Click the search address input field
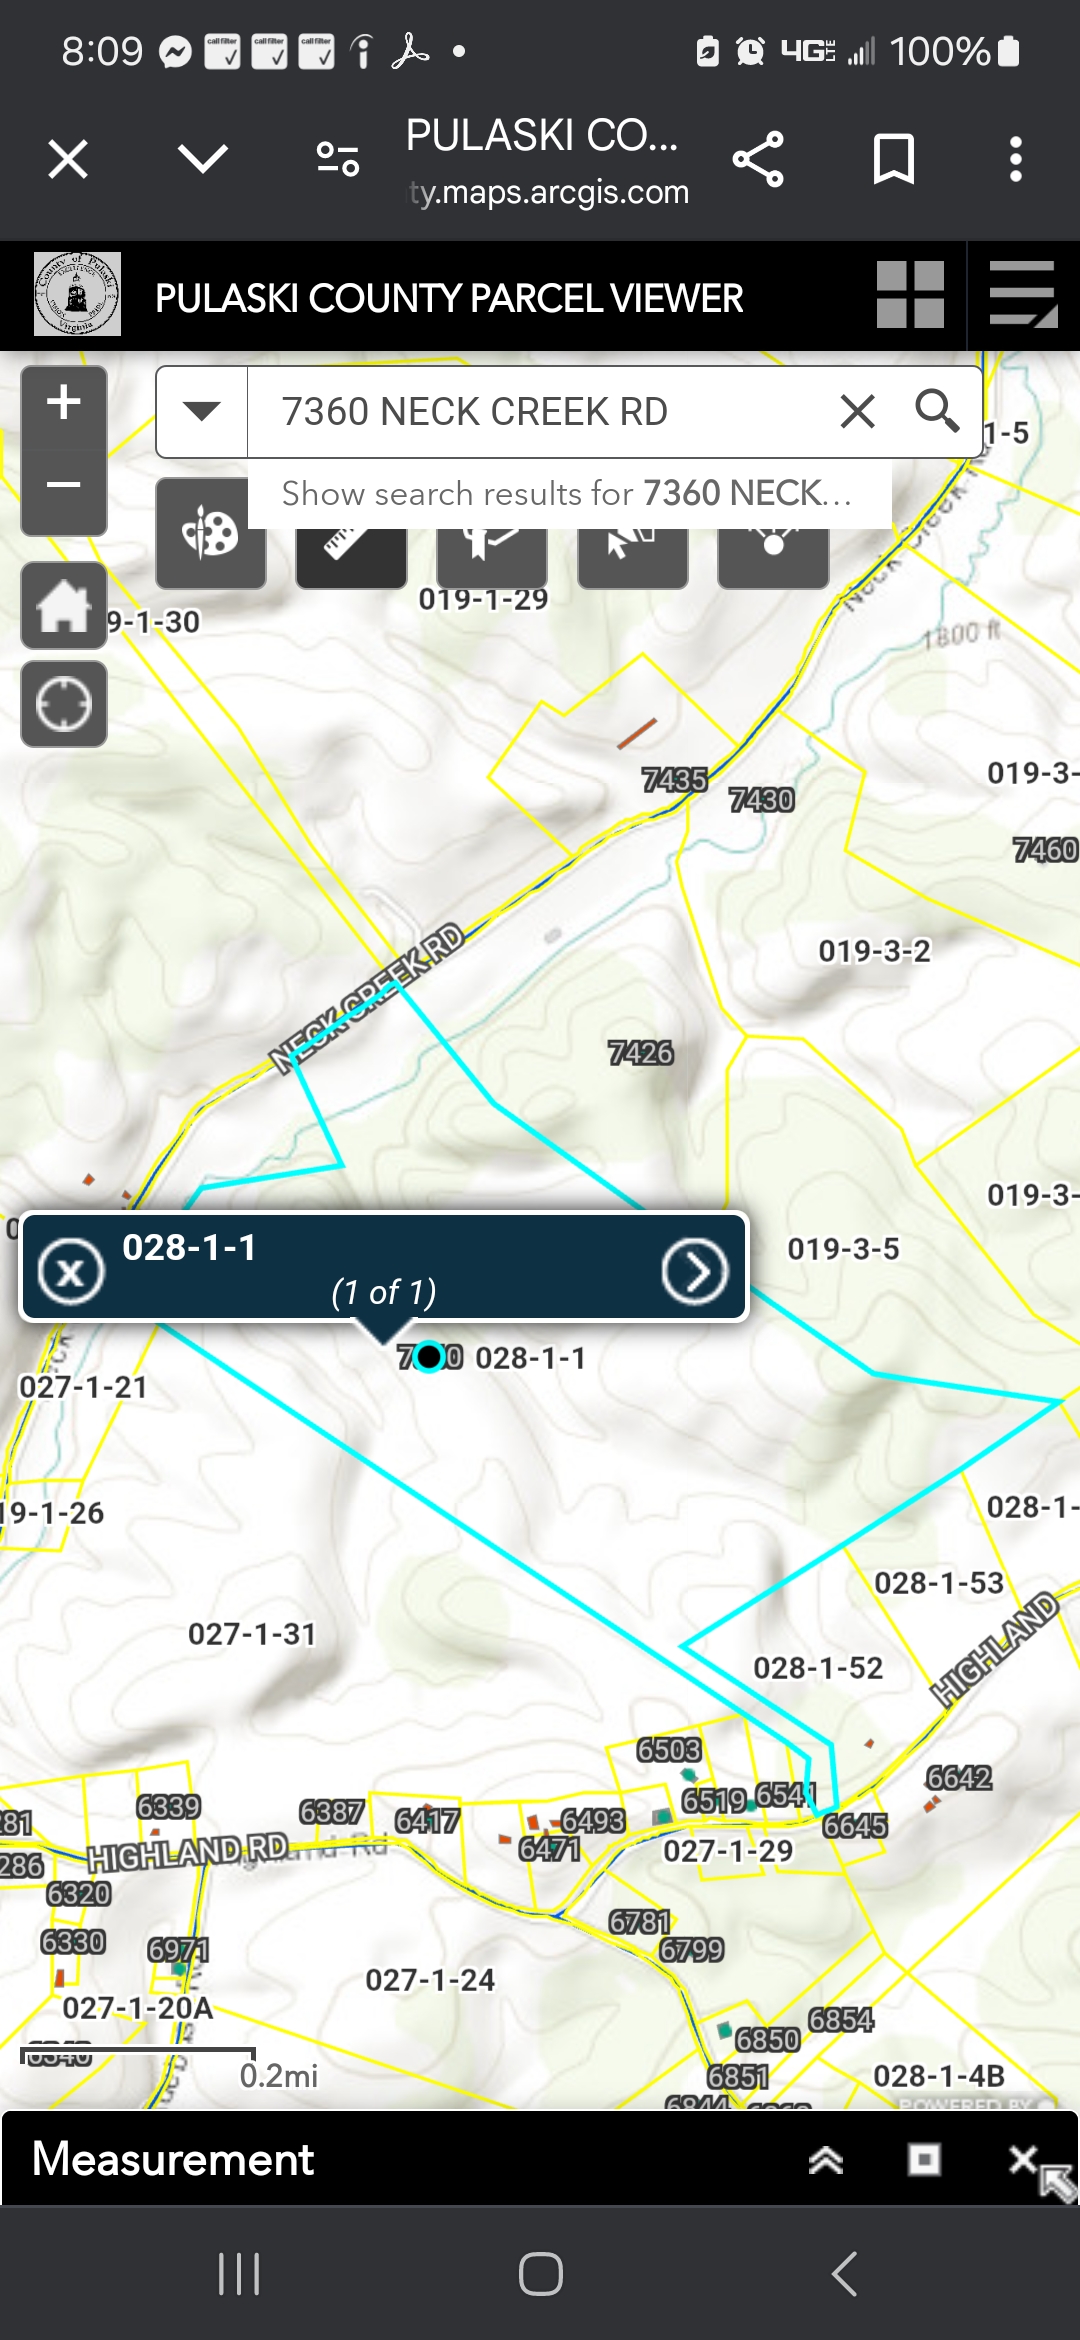1080x2340 pixels. pyautogui.click(x=540, y=411)
